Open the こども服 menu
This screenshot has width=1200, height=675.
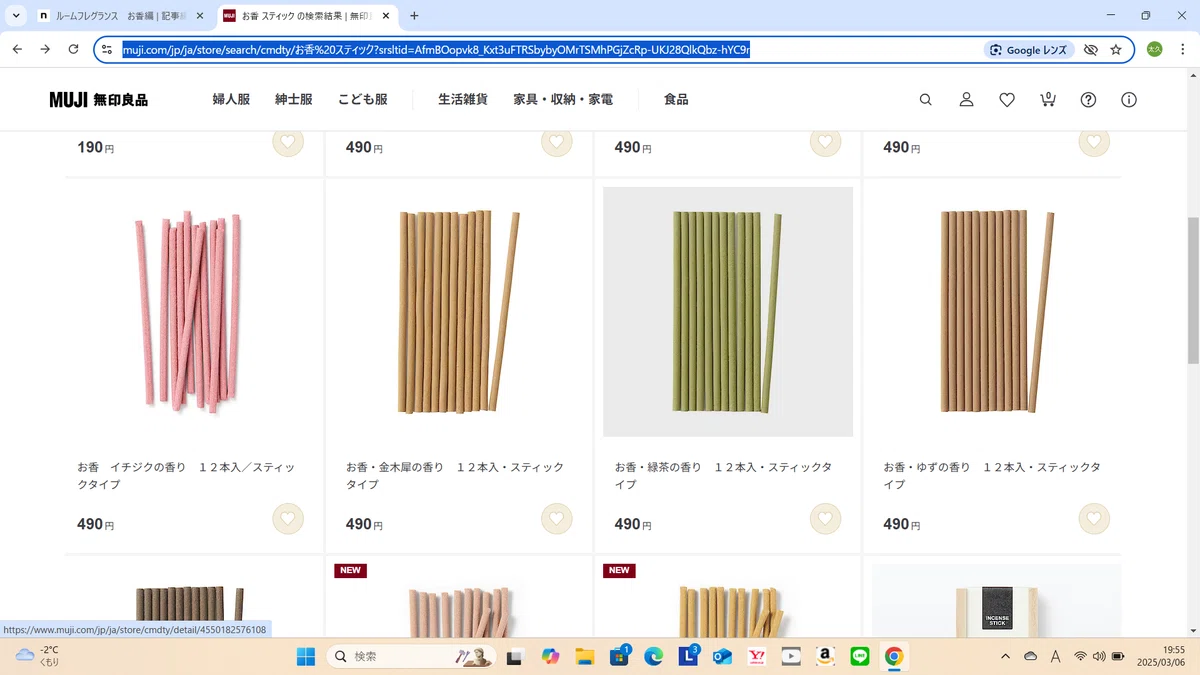click(362, 100)
